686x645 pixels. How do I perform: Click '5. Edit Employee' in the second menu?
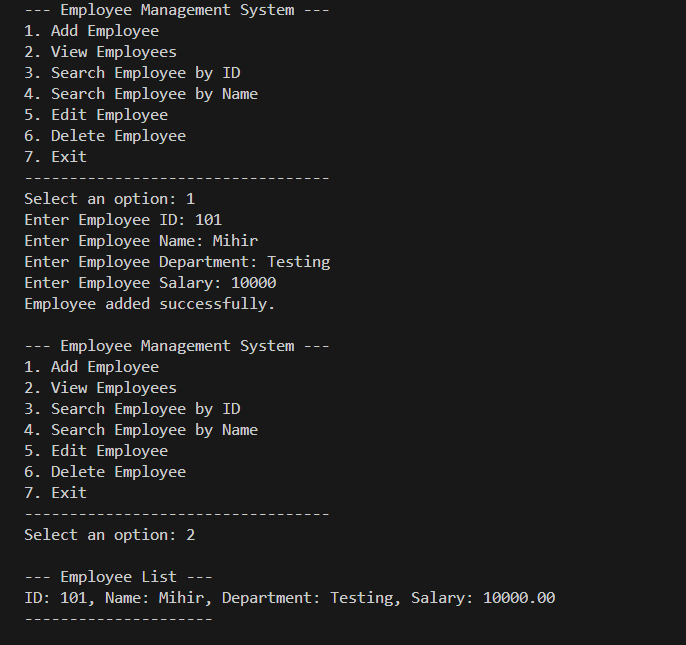tap(96, 451)
